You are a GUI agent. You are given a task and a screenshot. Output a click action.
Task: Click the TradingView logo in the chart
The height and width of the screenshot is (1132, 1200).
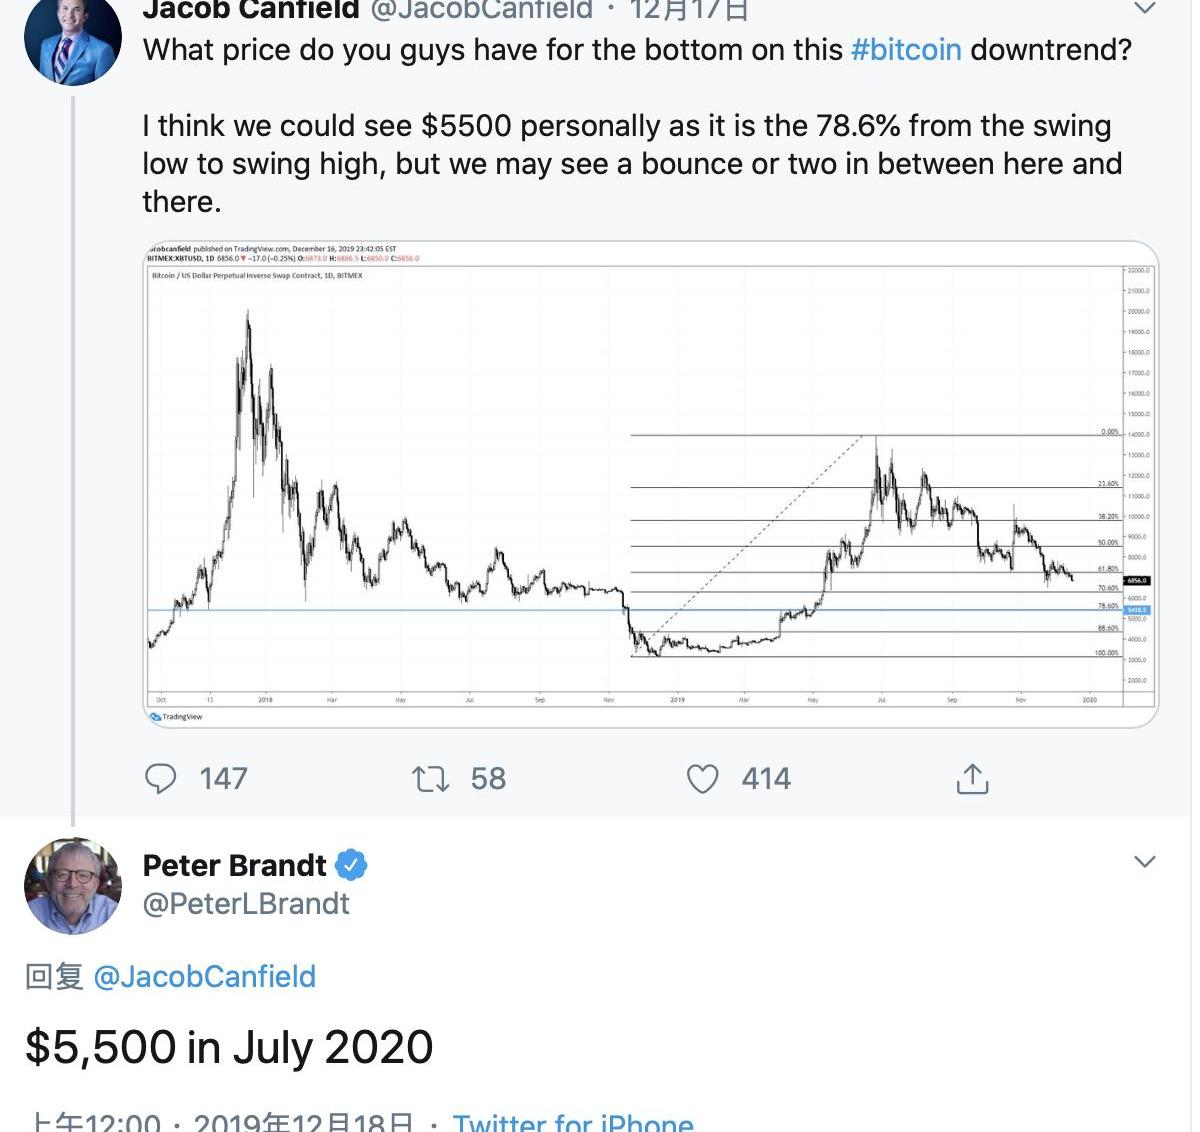pos(176,716)
